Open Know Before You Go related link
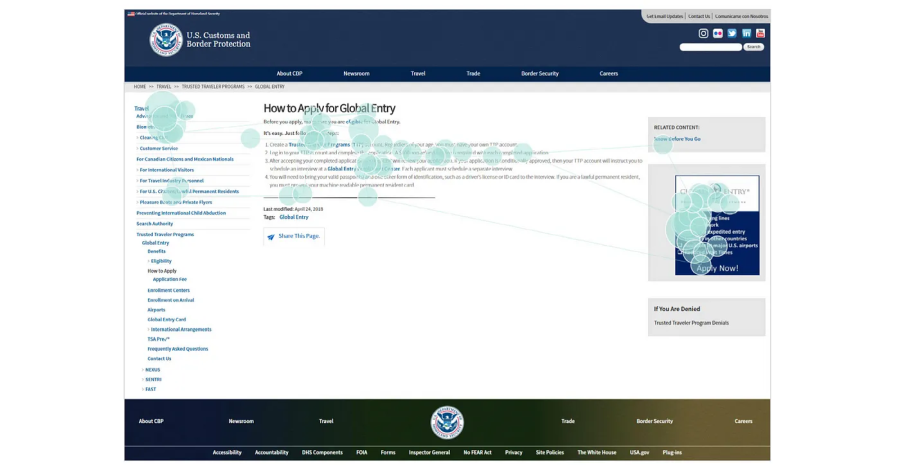 coord(677,139)
